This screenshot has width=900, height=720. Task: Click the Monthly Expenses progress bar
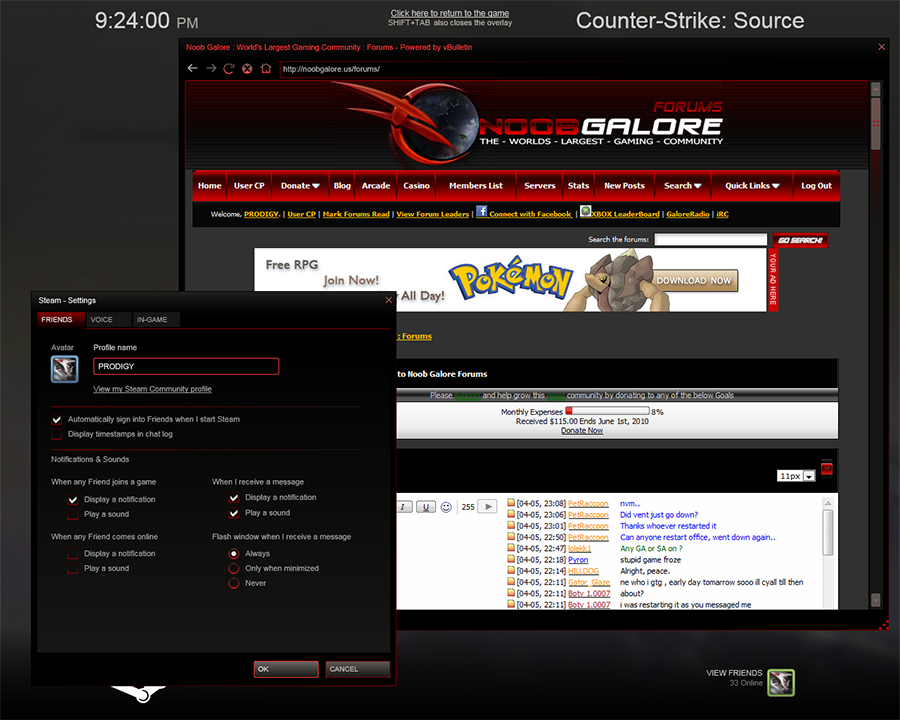[x=607, y=411]
